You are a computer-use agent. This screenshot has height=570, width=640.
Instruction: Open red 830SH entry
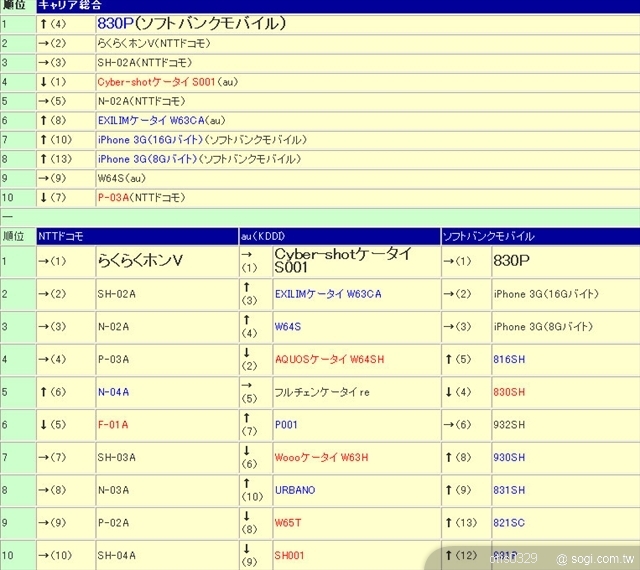pyautogui.click(x=509, y=392)
